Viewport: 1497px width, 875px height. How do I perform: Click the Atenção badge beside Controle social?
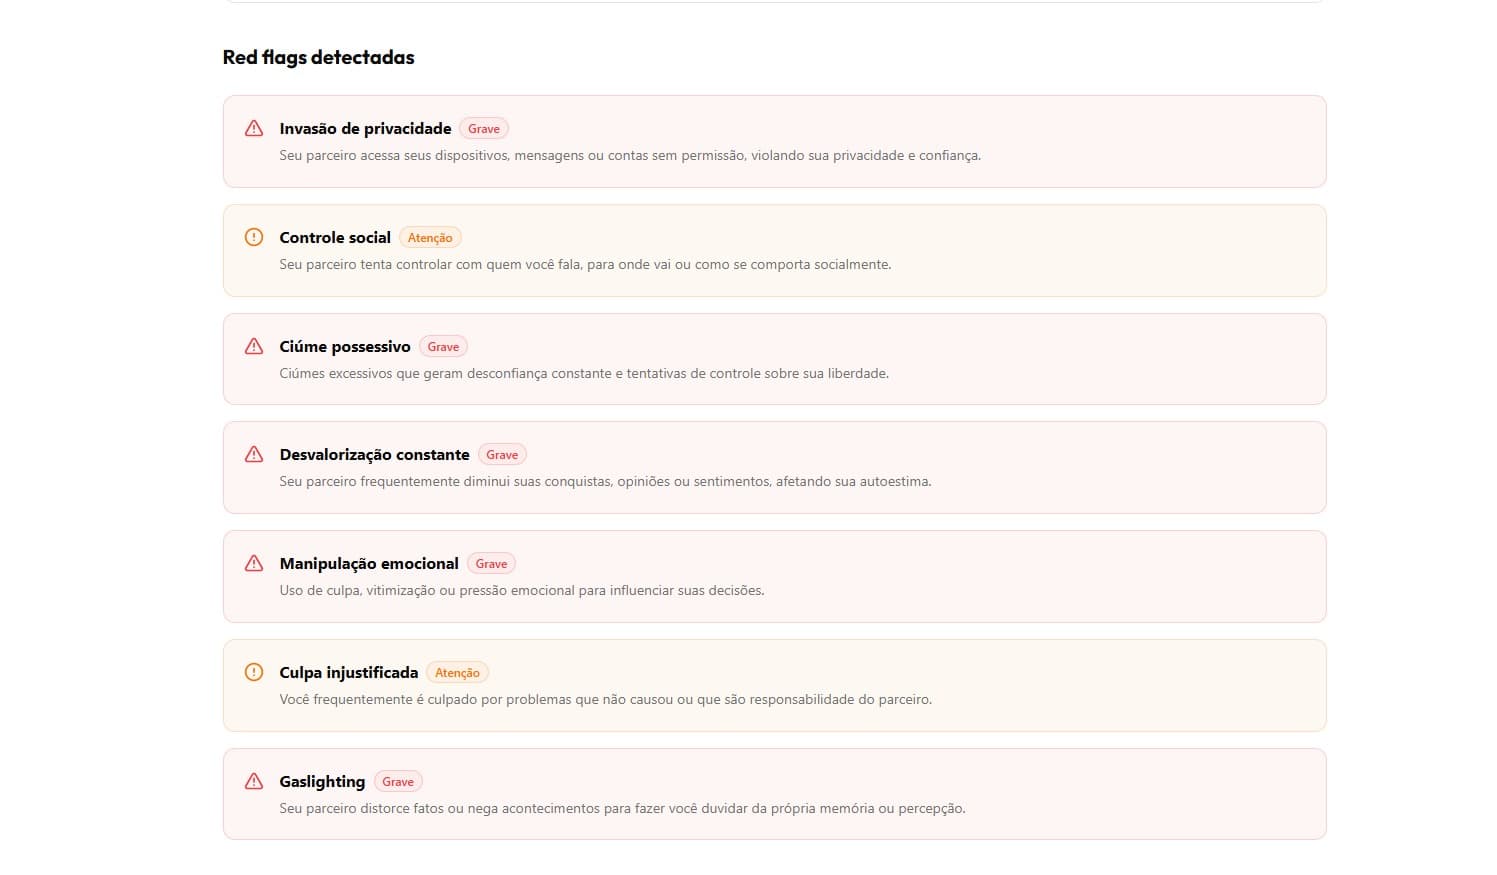430,237
